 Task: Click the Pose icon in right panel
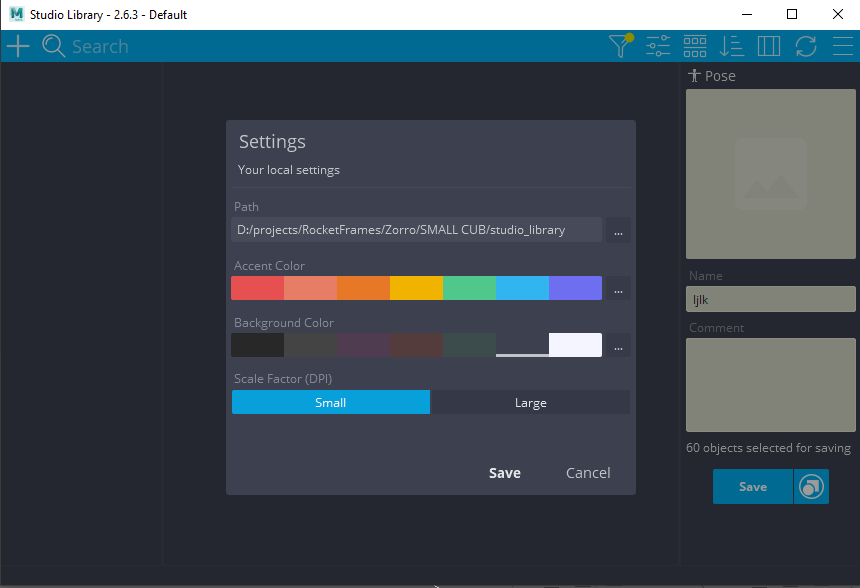[693, 75]
